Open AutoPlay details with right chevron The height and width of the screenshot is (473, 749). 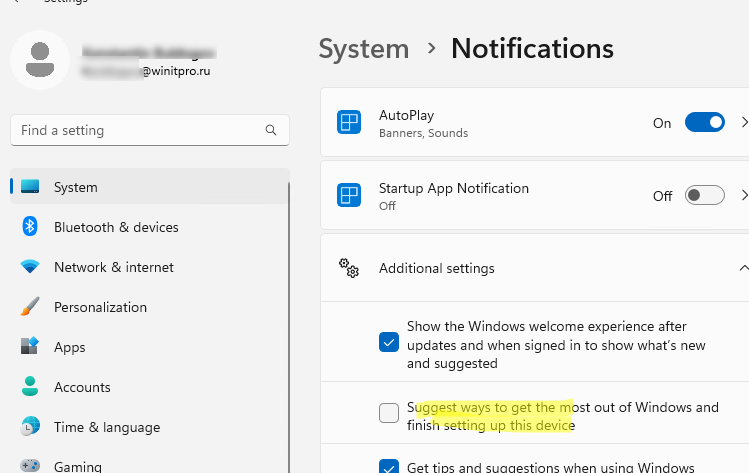(x=744, y=122)
